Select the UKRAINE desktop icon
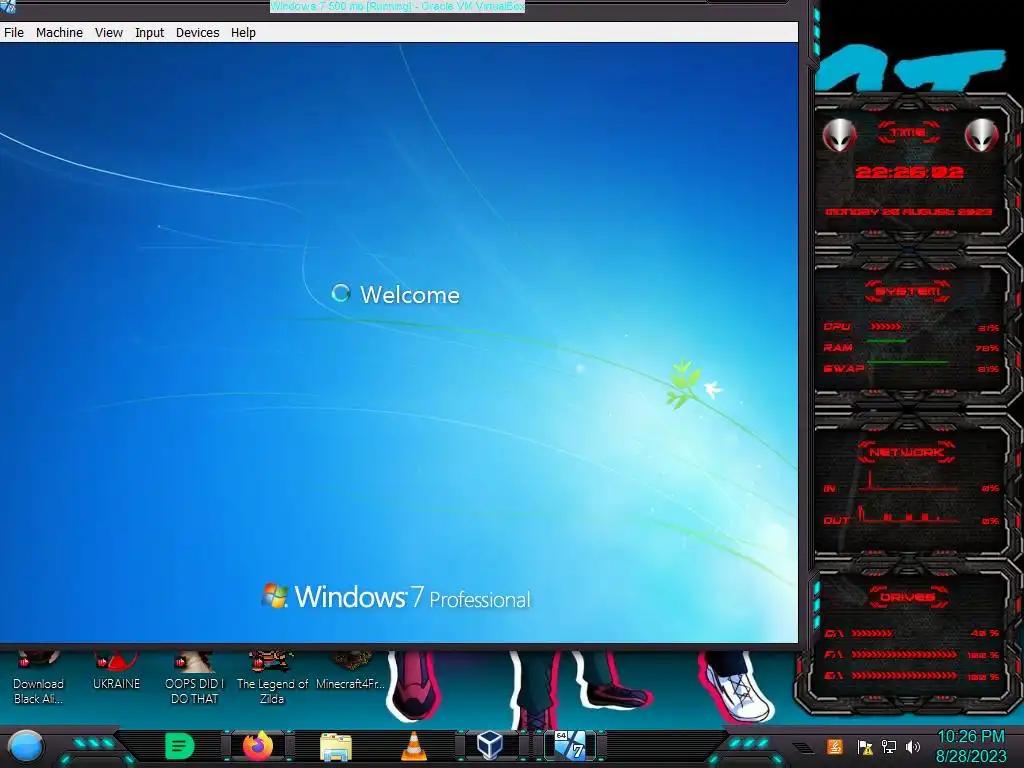Screen dimensions: 1024x768 pyautogui.click(x=116, y=671)
